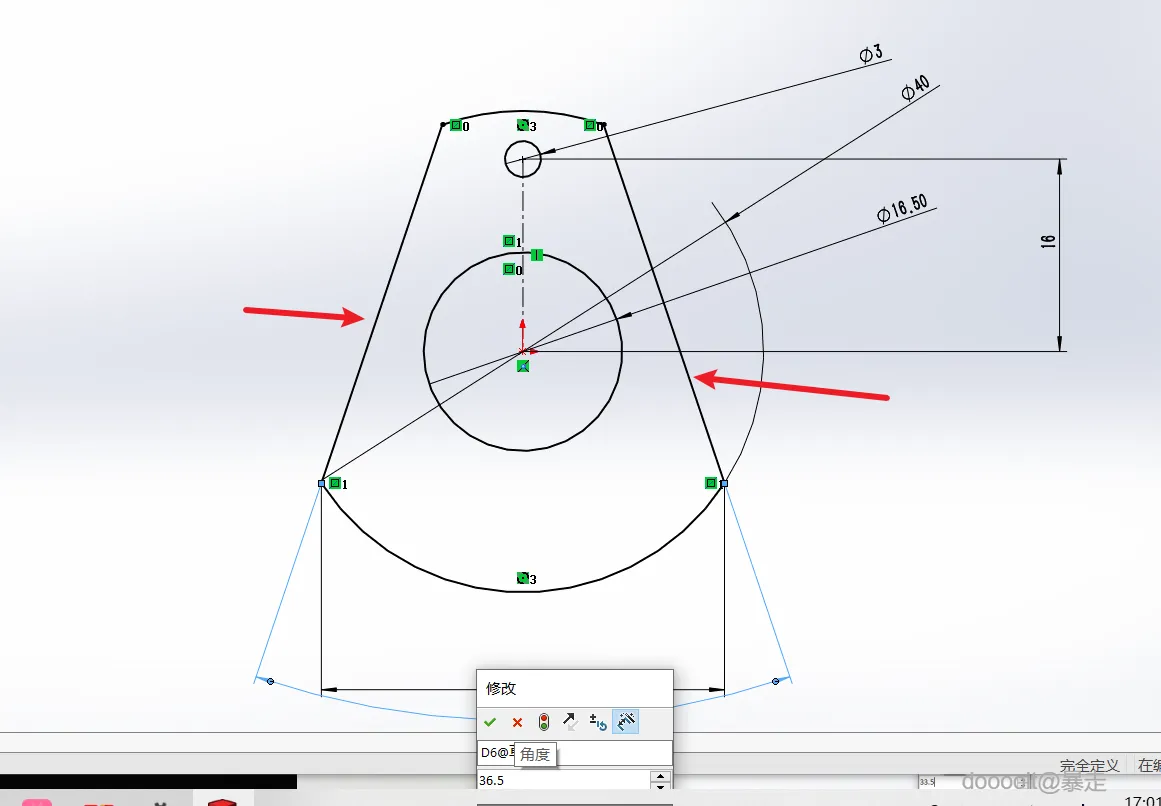Increase value with spin up arrow
This screenshot has width=1161, height=806.
click(660, 776)
